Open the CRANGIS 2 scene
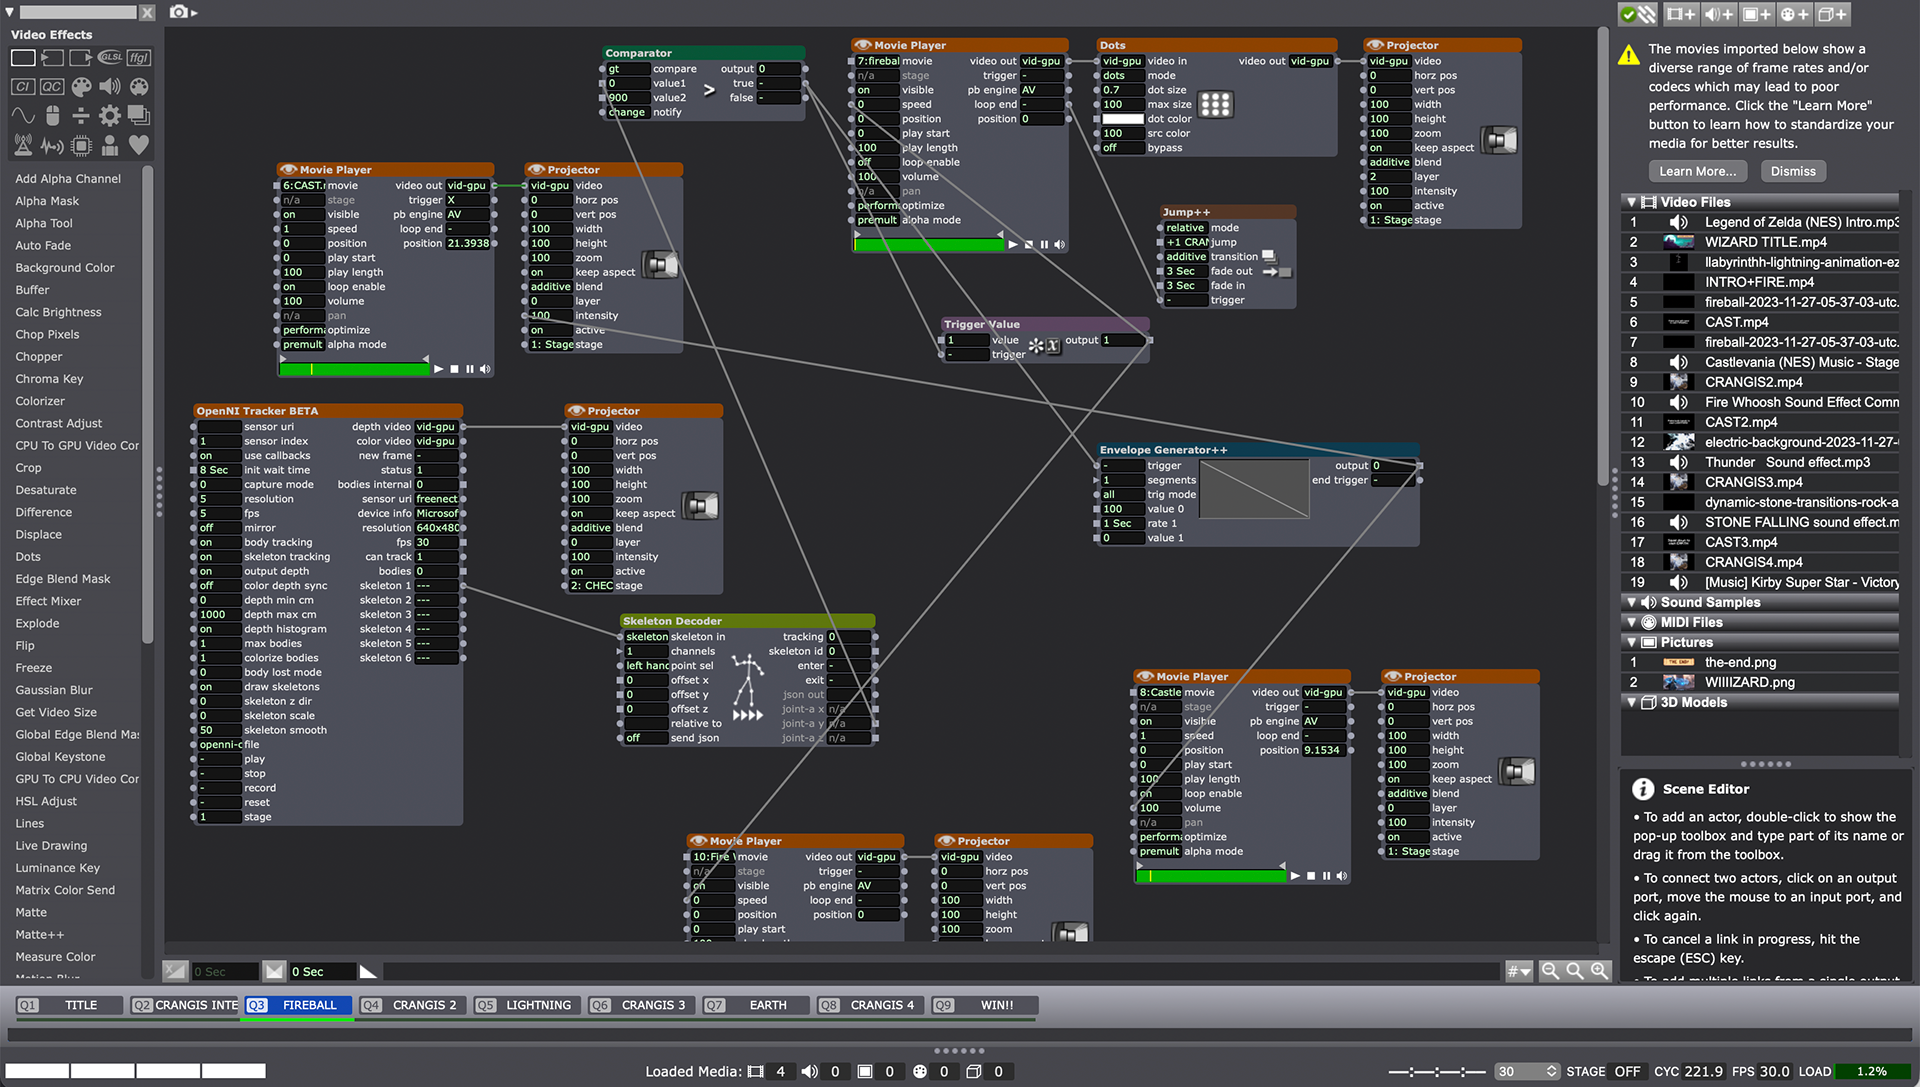Viewport: 1920px width, 1087px height. 424,1005
